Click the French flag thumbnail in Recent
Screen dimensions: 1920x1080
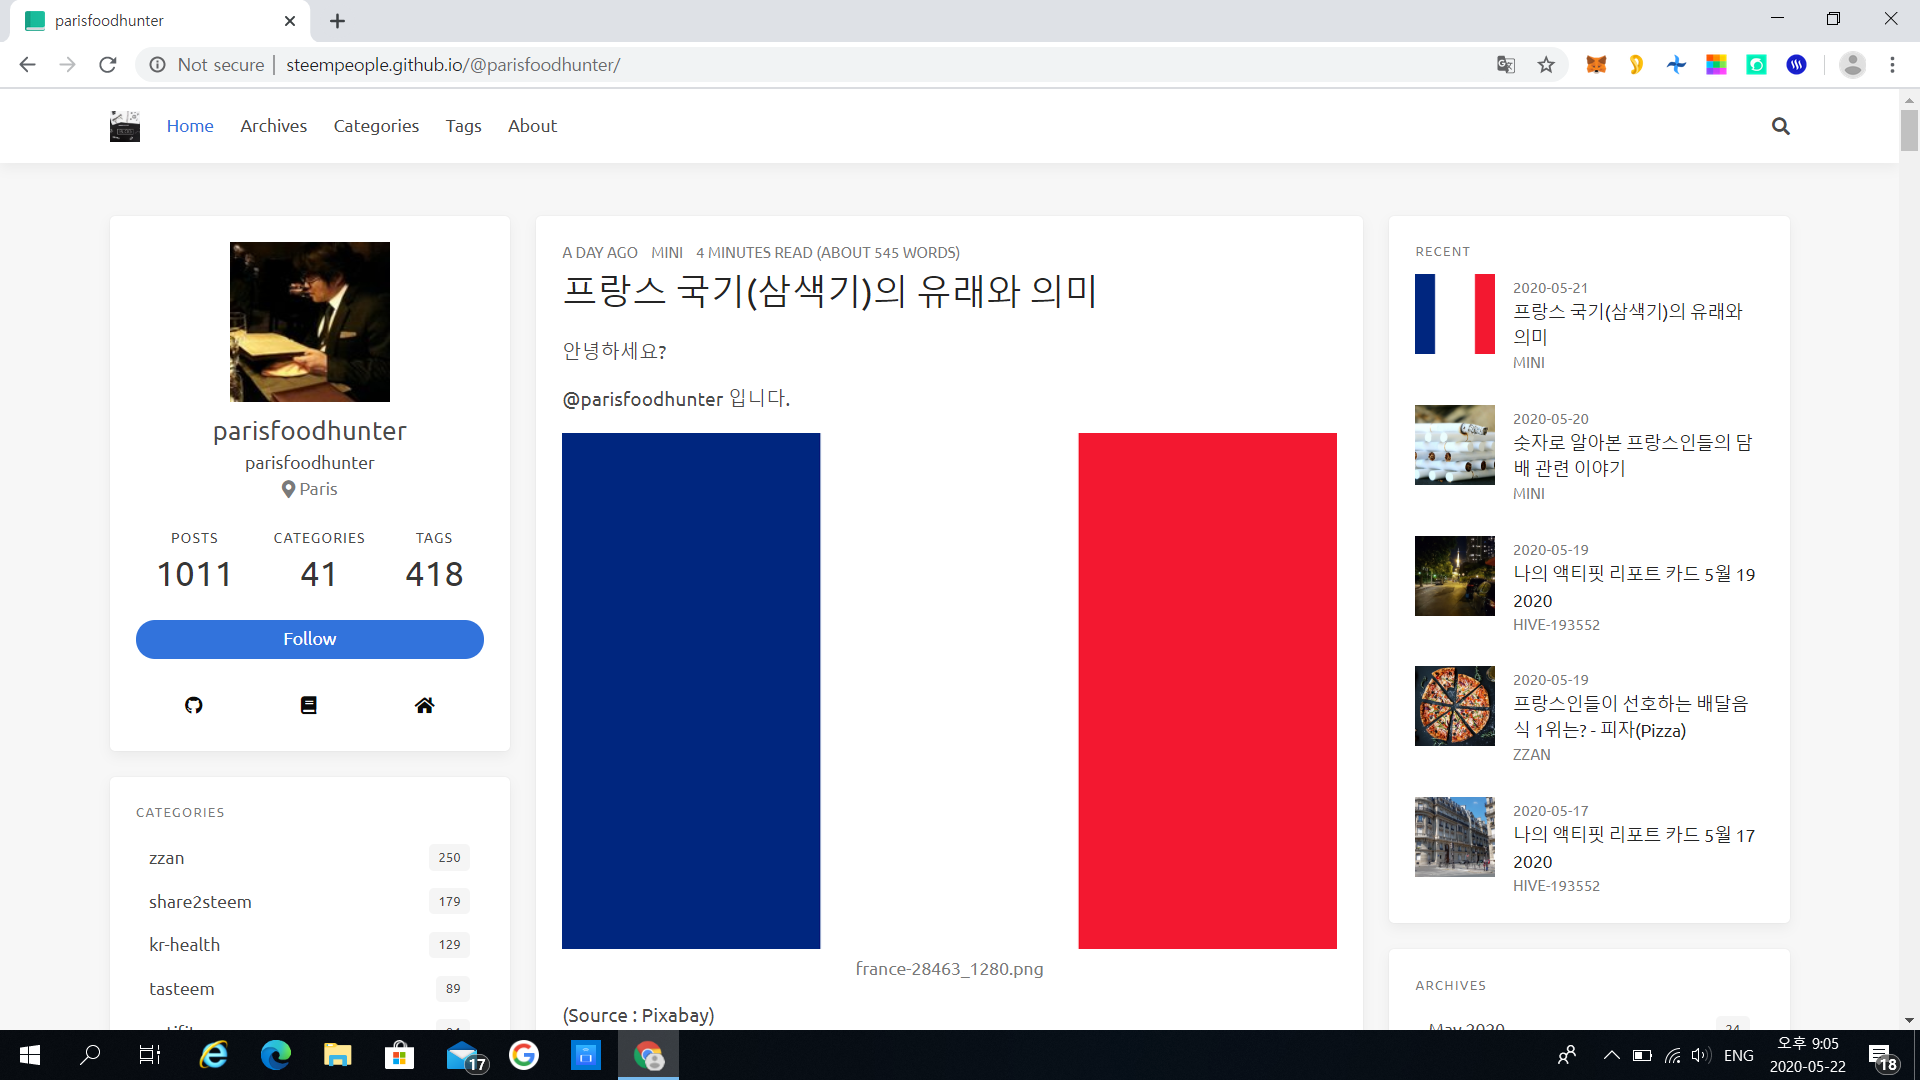pos(1454,314)
